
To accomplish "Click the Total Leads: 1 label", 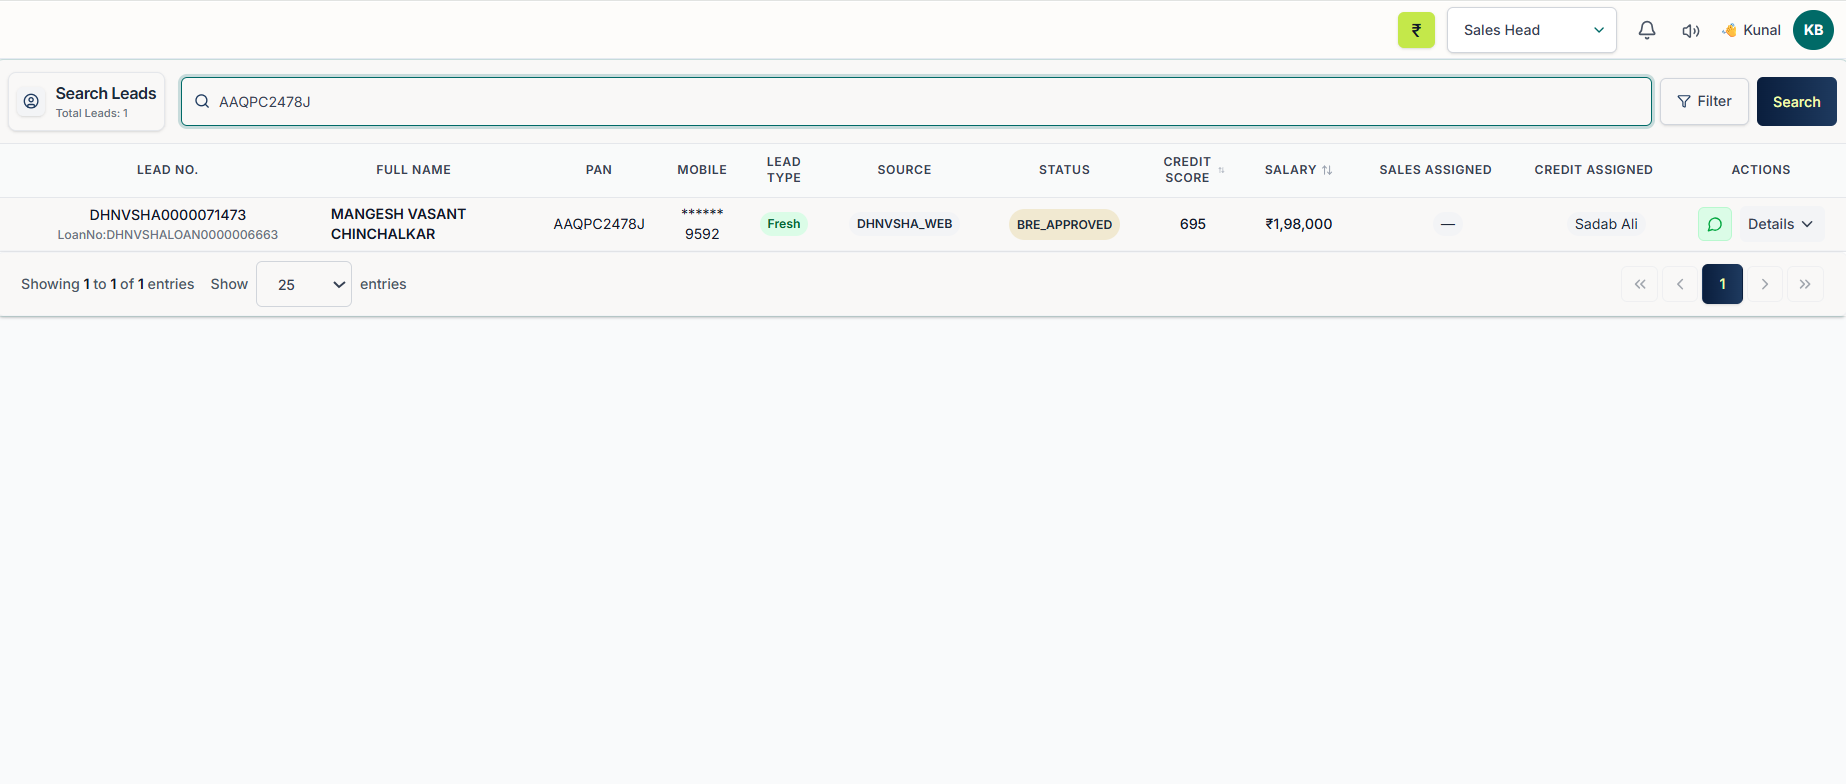I will point(92,113).
